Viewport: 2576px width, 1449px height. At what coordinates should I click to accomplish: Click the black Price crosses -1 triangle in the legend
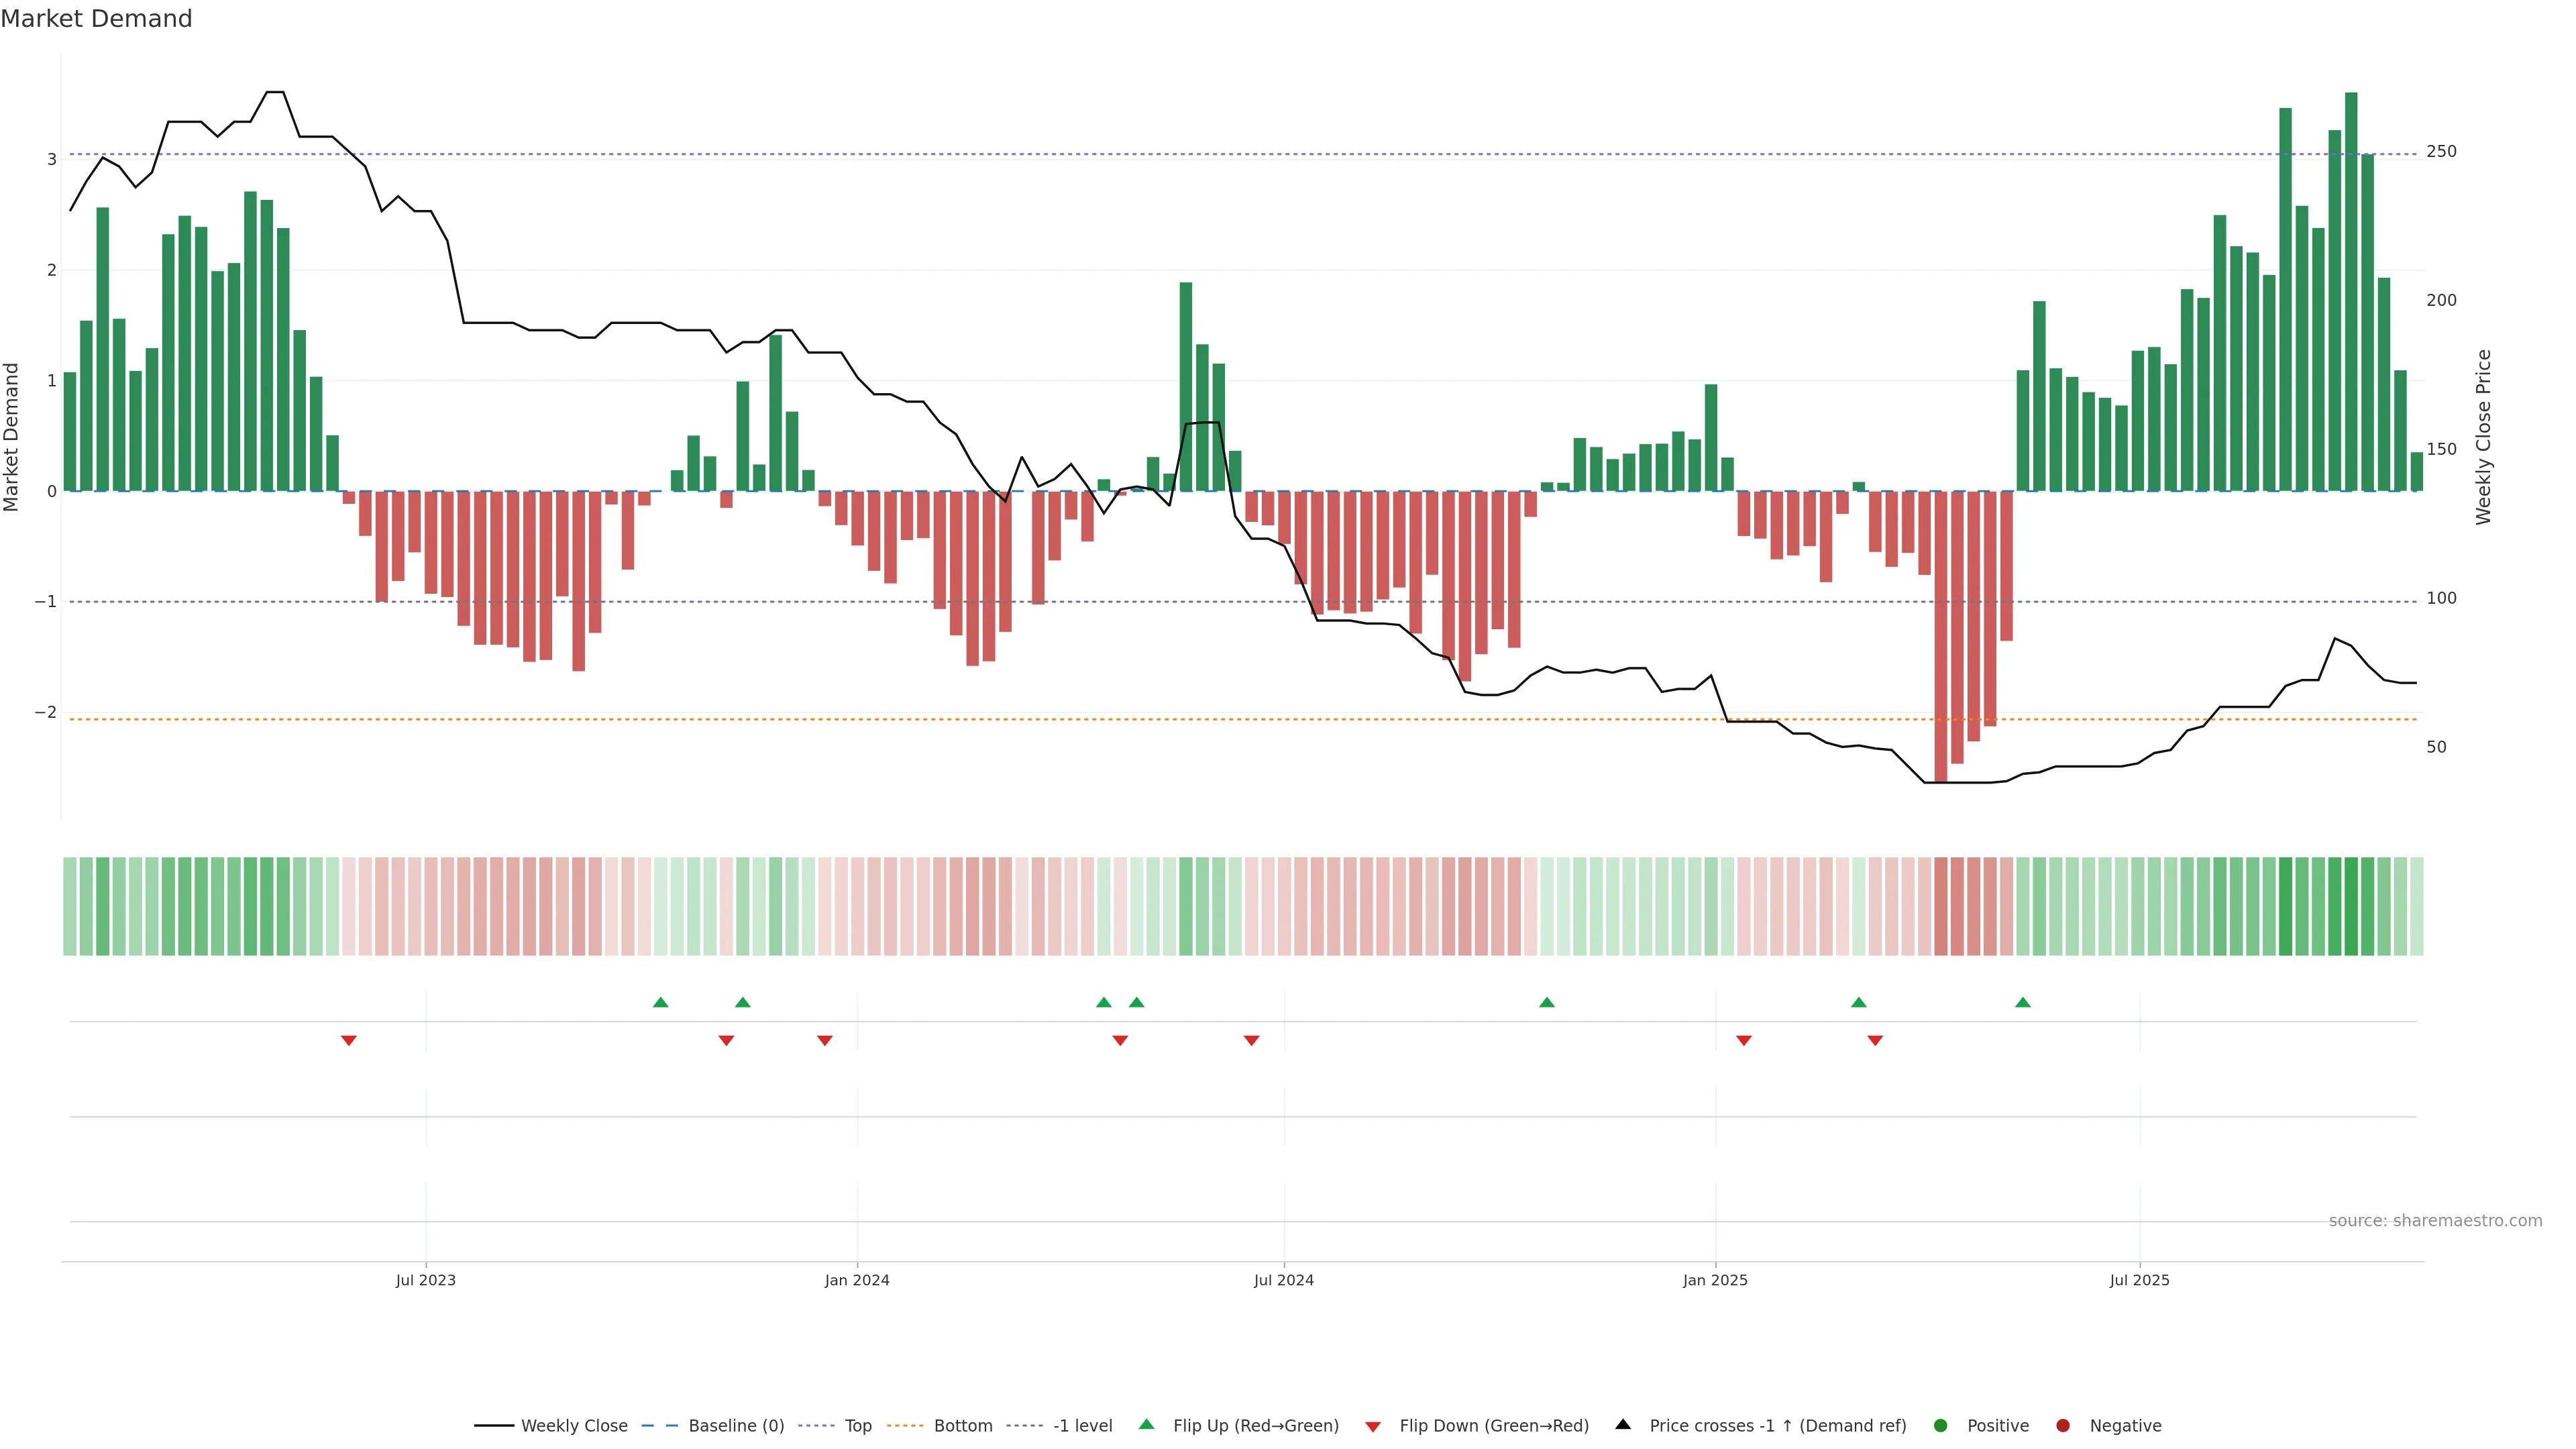(1623, 1424)
